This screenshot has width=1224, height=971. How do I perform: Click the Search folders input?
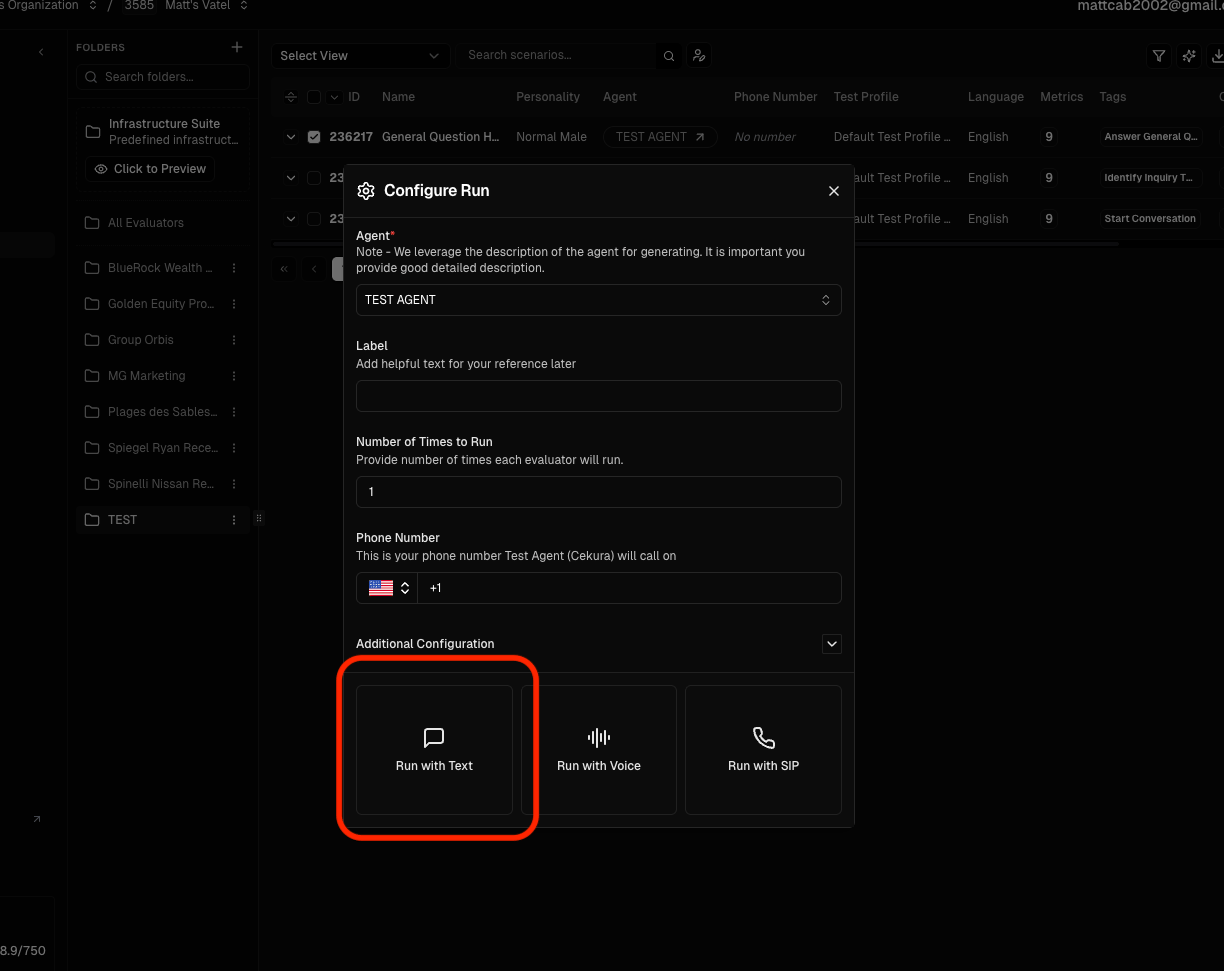163,77
